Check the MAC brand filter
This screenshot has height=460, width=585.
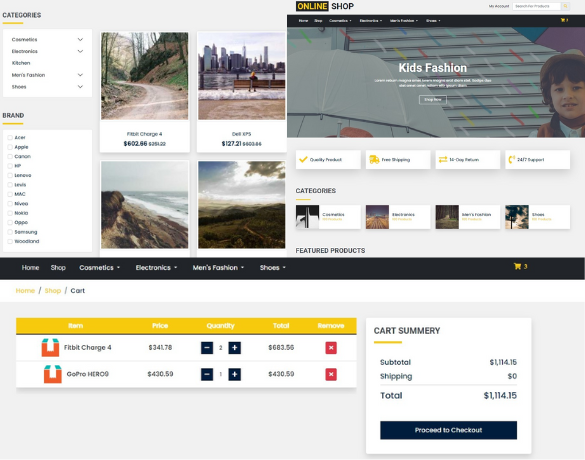click(10, 194)
